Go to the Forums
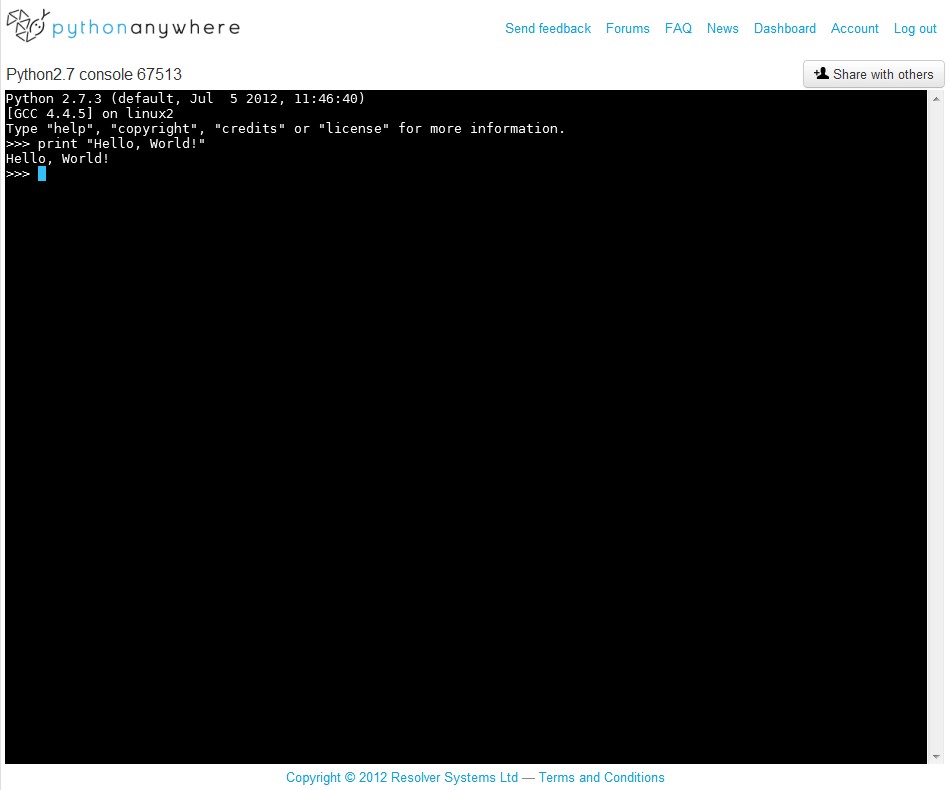The height and width of the screenshot is (790, 950). coord(627,29)
